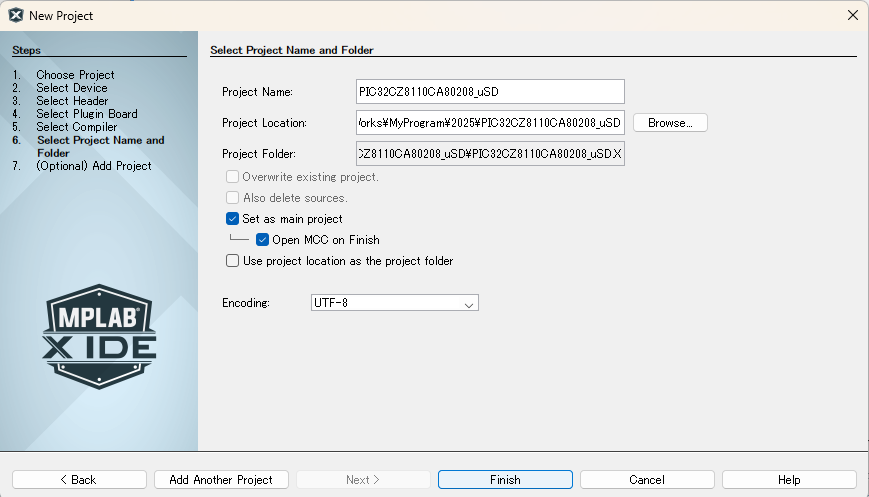The width and height of the screenshot is (869, 497).
Task: Open the Encoding dropdown arrow
Action: pyautogui.click(x=468, y=303)
